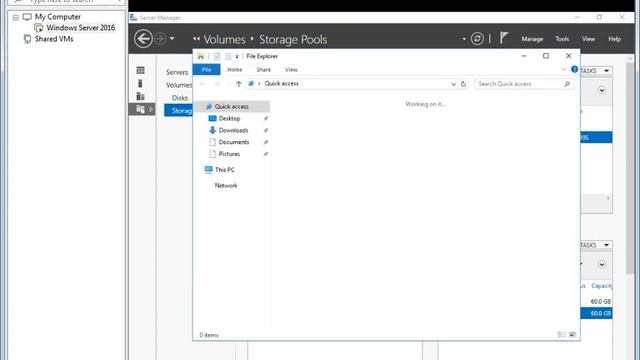The width and height of the screenshot is (640, 360).
Task: Select Quick access in the navigation pane
Action: (231, 107)
